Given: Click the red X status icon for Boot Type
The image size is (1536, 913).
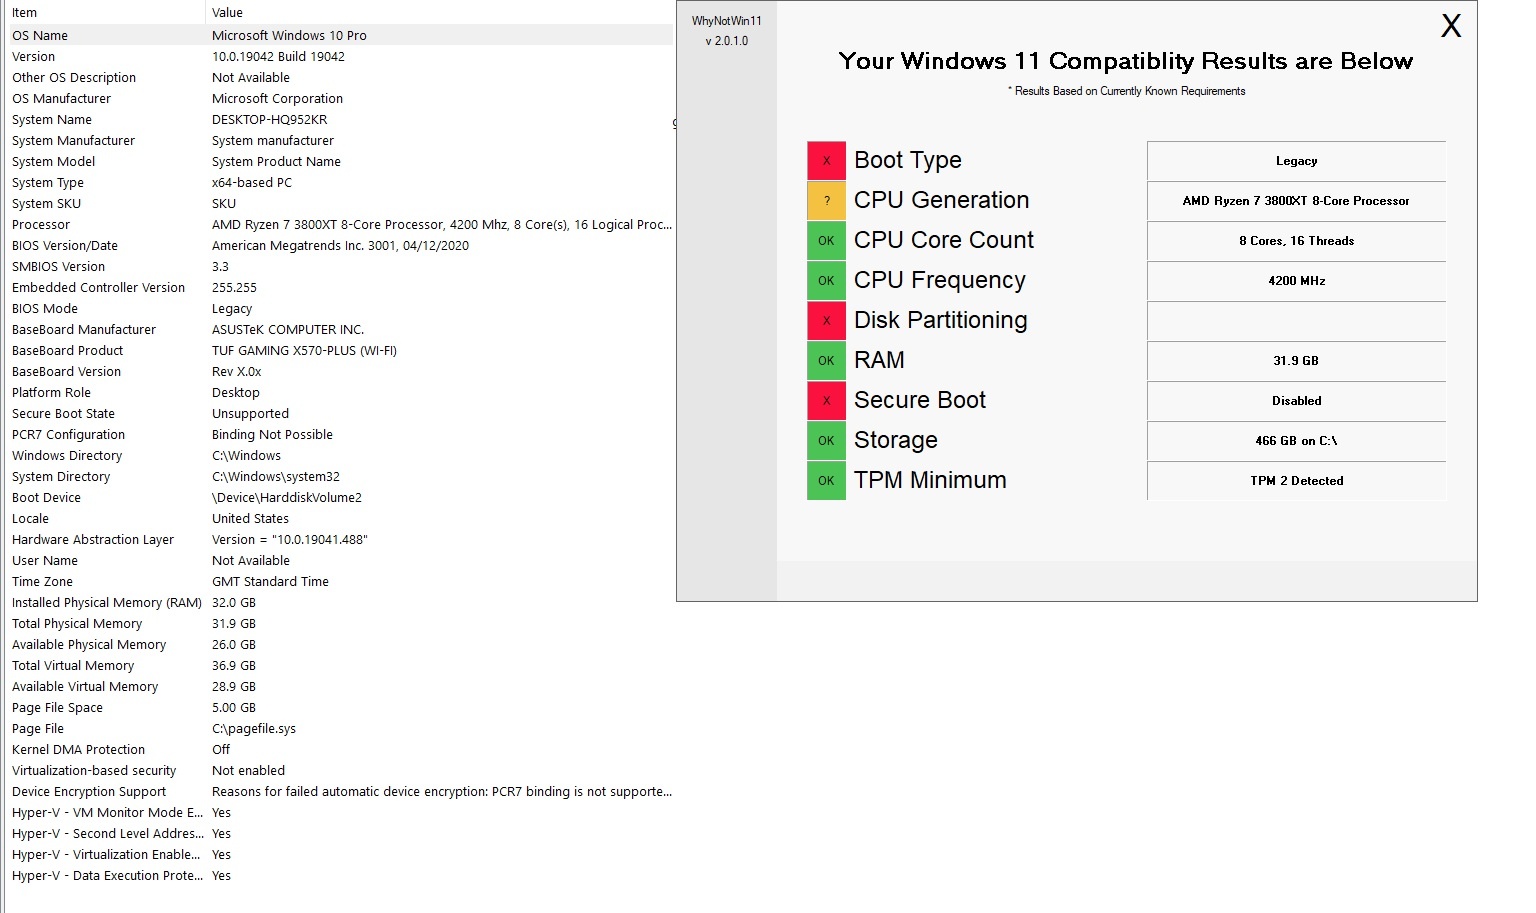Looking at the screenshot, I should coord(826,160).
